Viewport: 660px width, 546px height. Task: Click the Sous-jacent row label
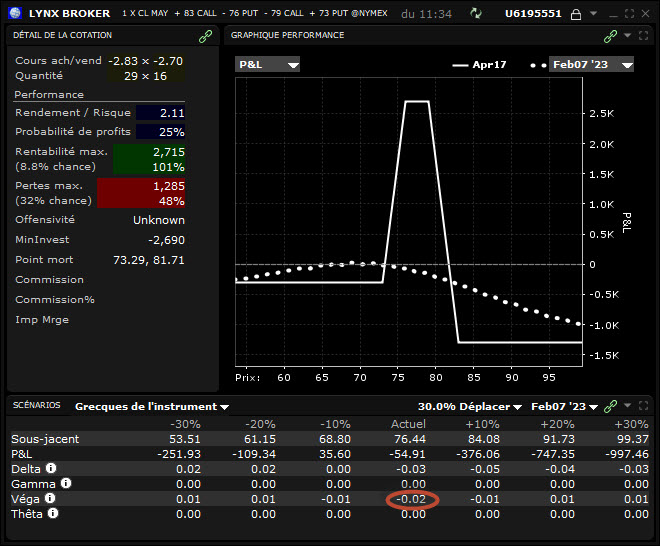(x=45, y=439)
